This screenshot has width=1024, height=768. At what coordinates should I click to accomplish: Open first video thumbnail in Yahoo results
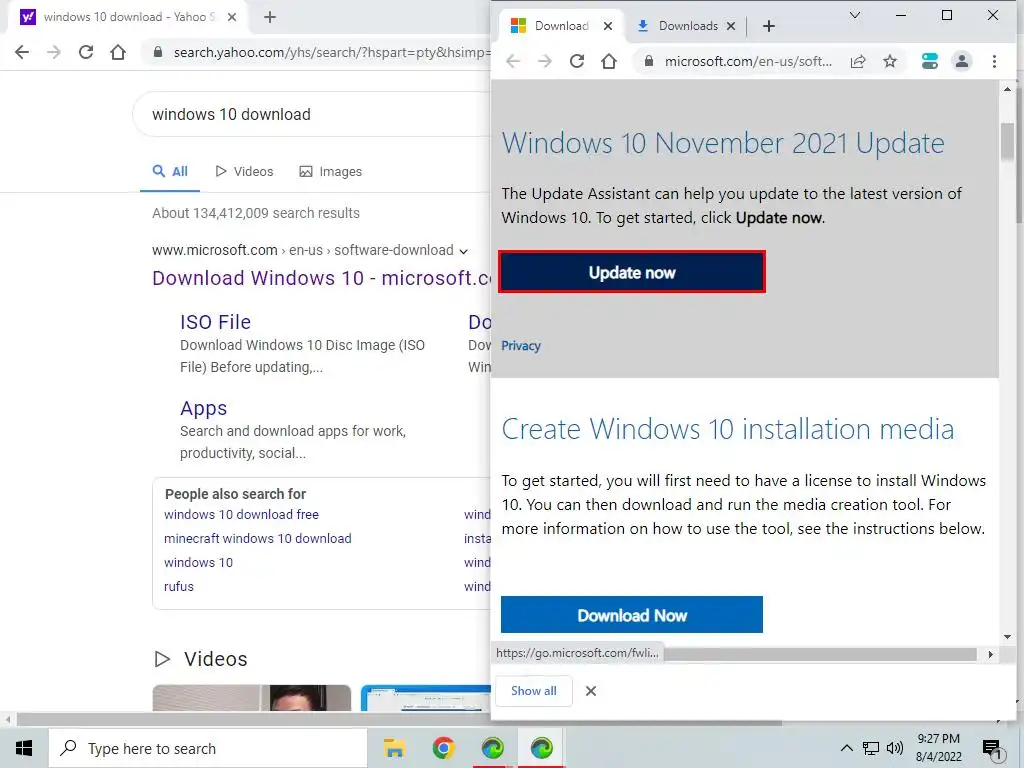click(251, 697)
